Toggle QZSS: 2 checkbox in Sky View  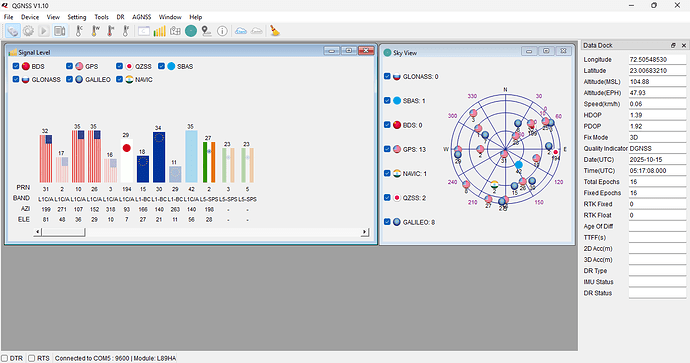point(387,197)
